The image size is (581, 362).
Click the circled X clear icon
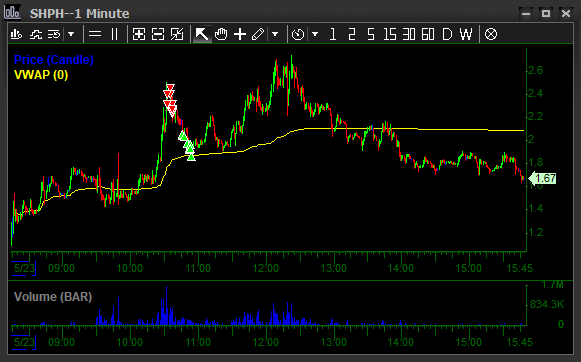coord(491,34)
